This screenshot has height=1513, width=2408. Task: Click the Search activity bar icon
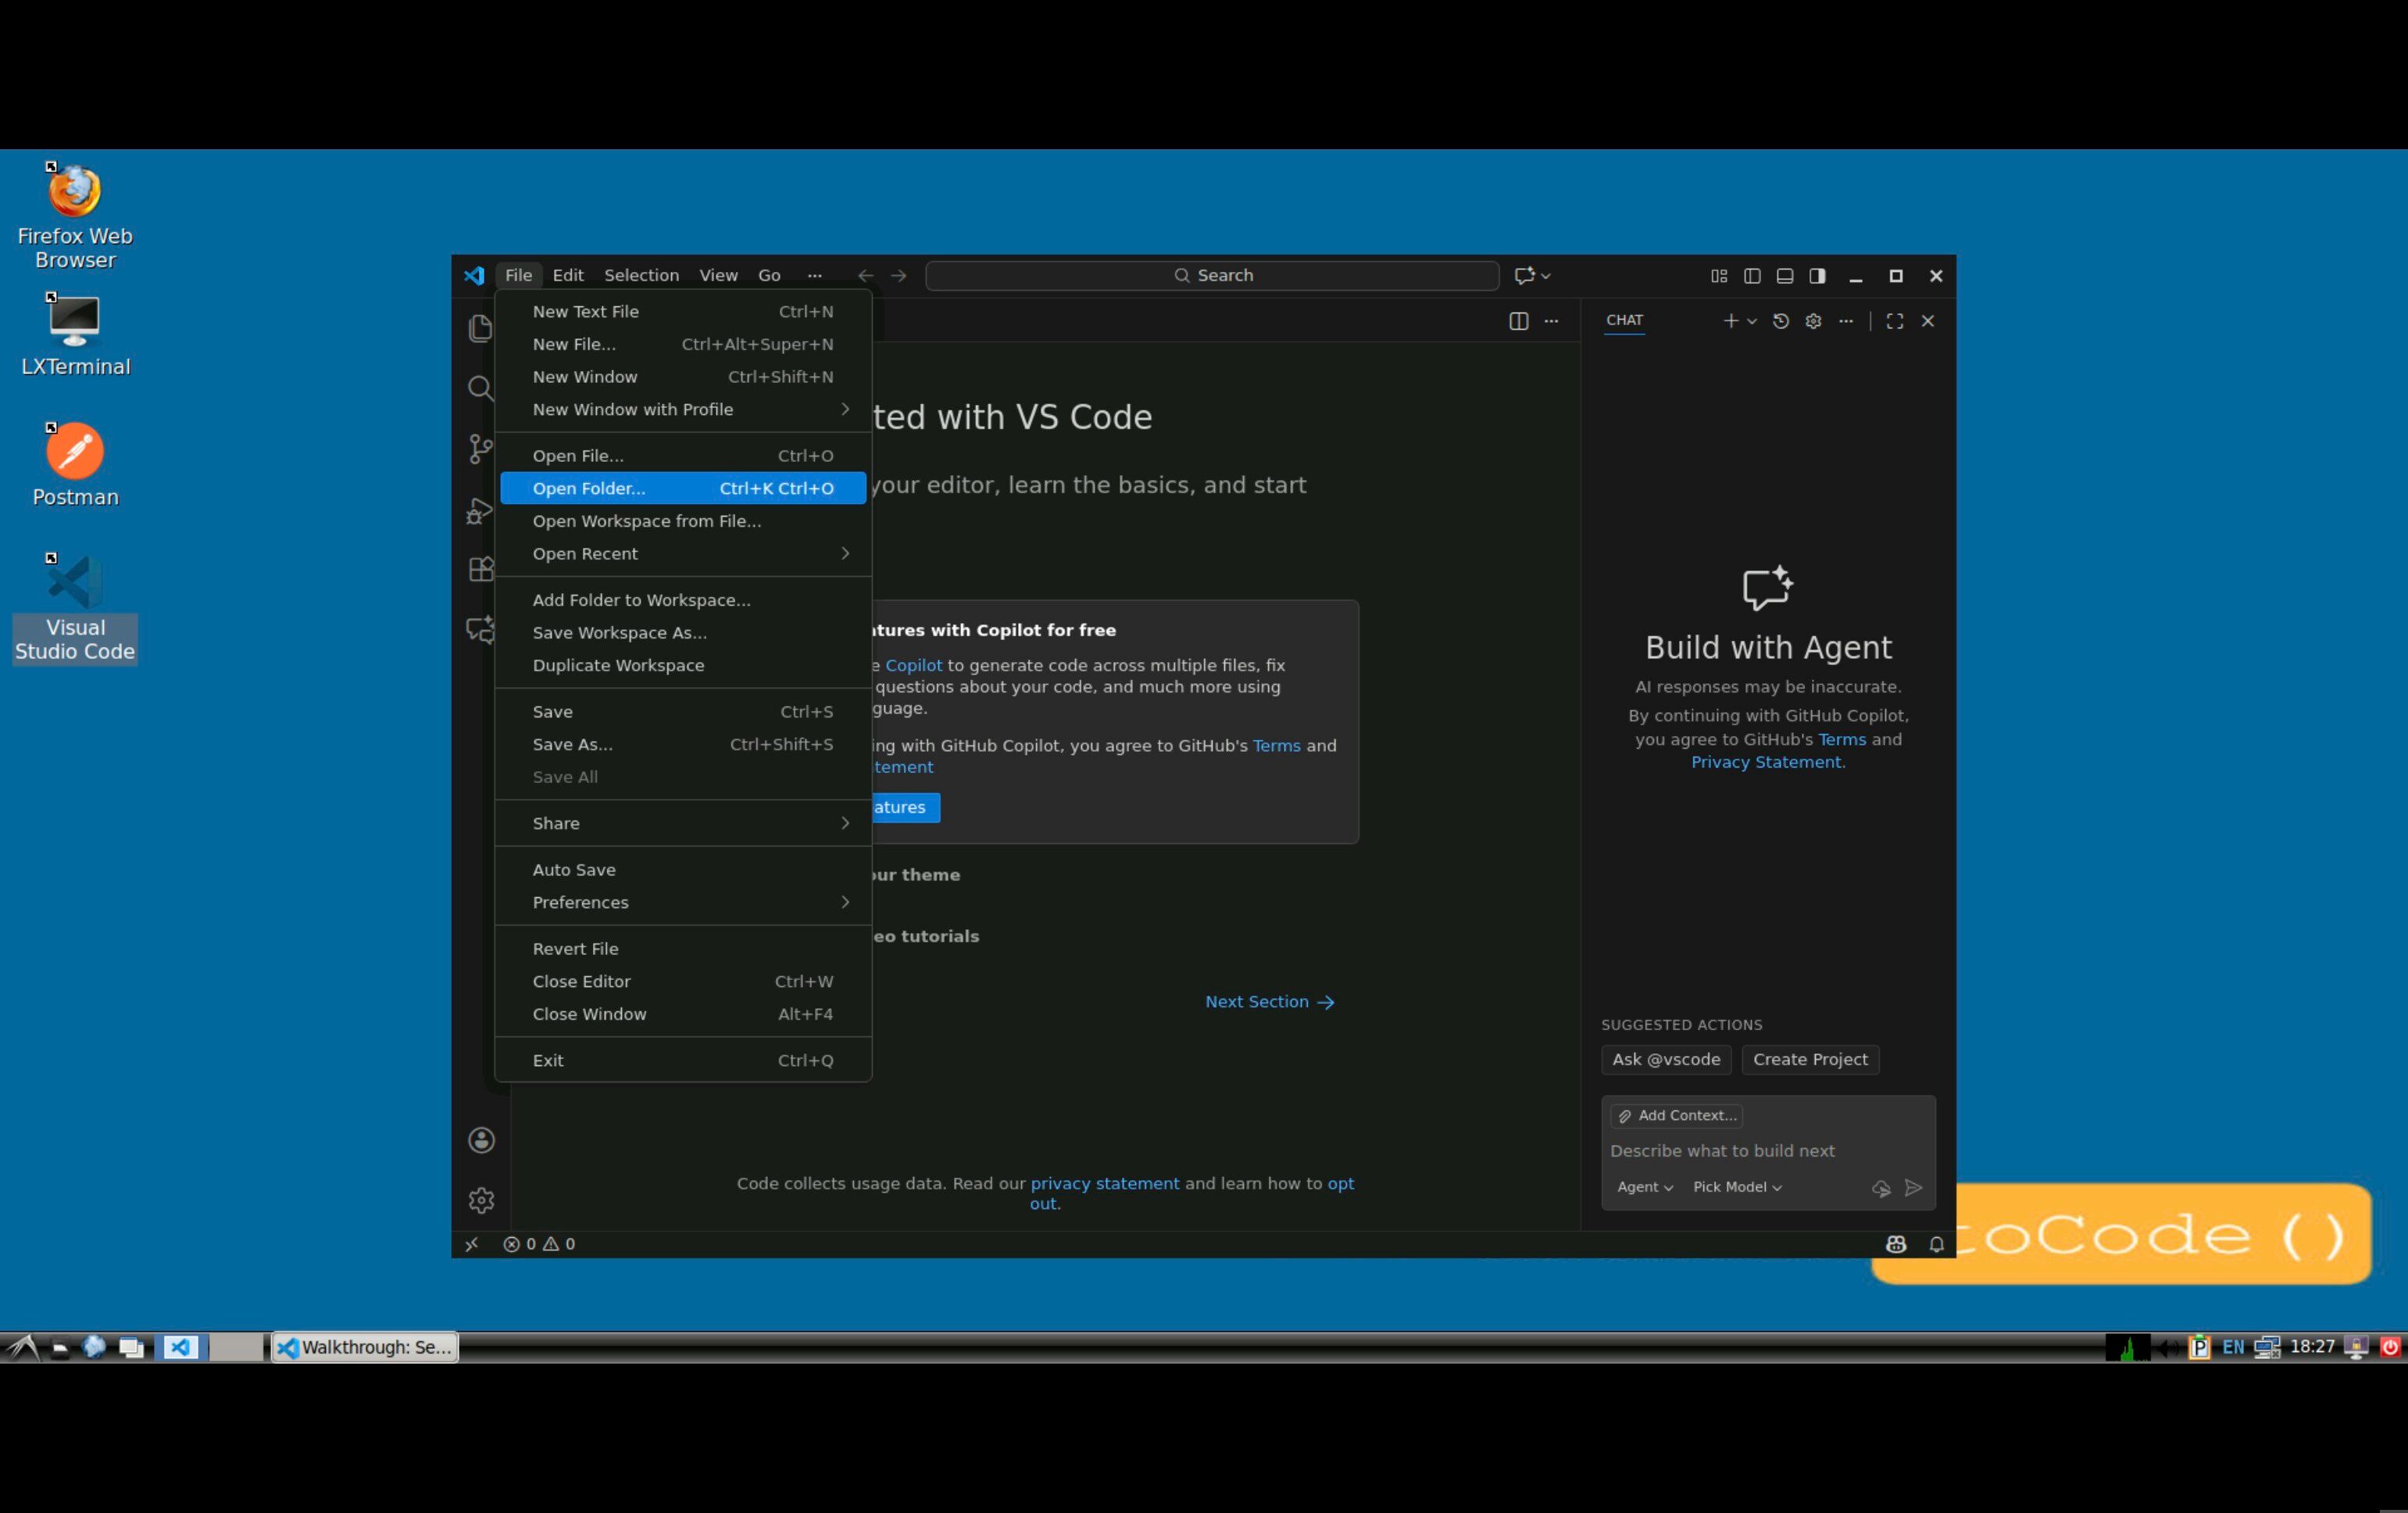click(x=480, y=388)
